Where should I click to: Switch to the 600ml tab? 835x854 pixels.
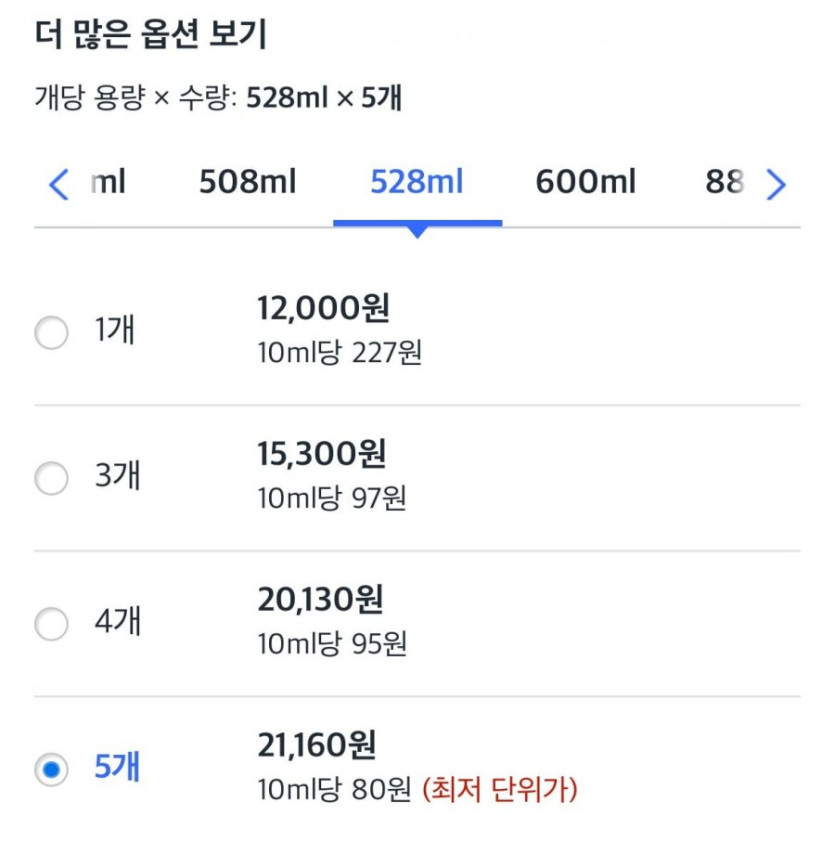click(585, 184)
